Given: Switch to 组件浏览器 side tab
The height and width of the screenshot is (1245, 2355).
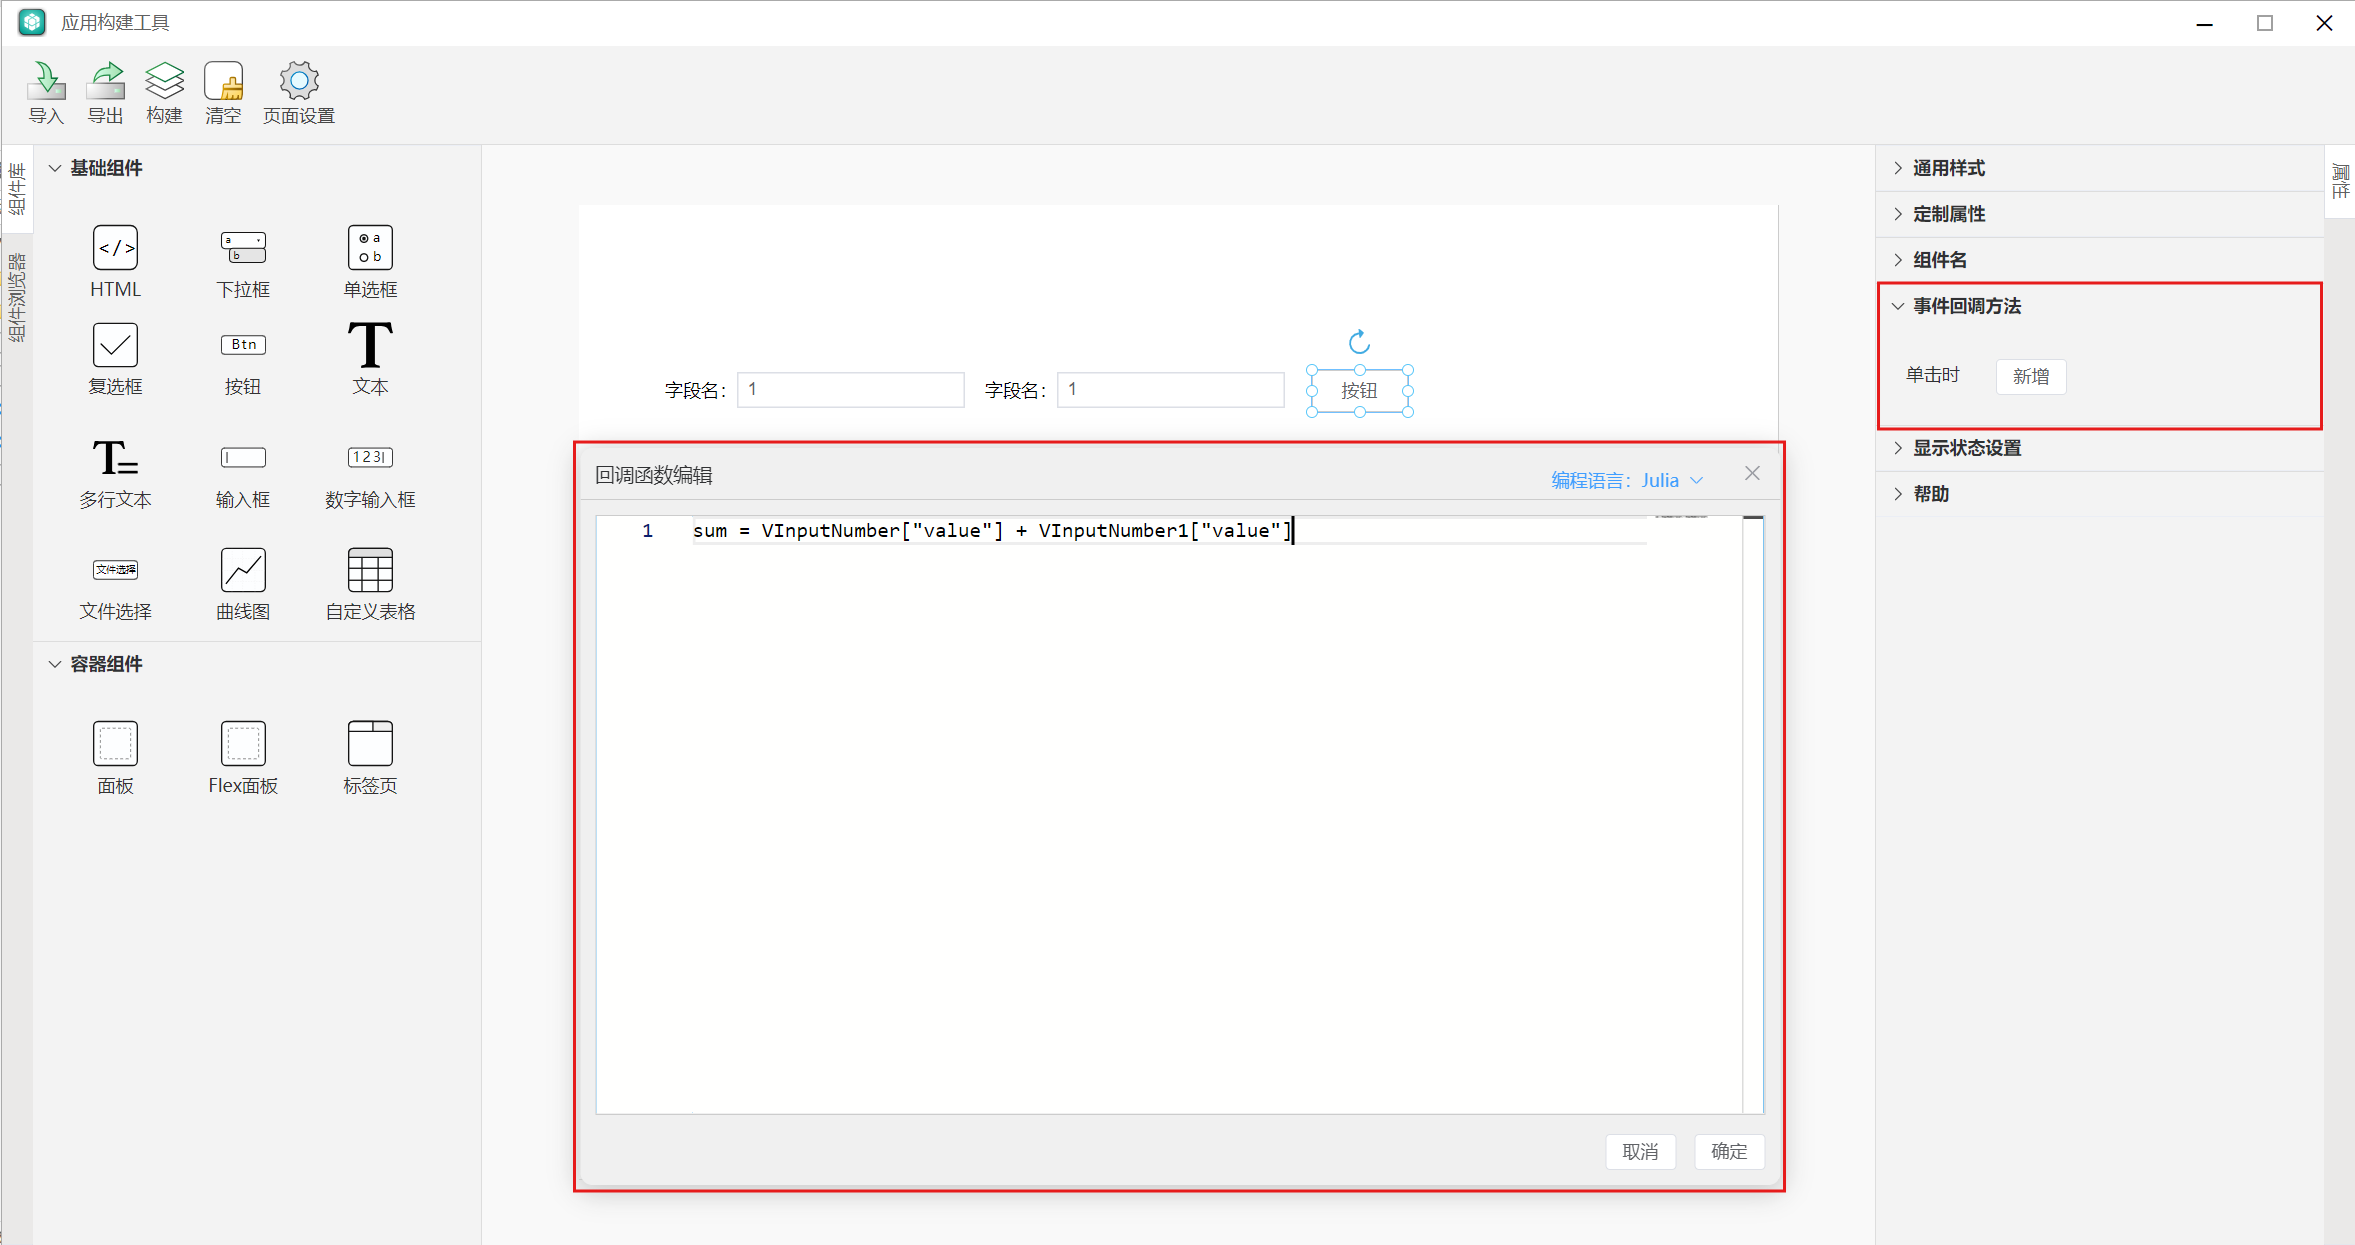Looking at the screenshot, I should (x=16, y=297).
